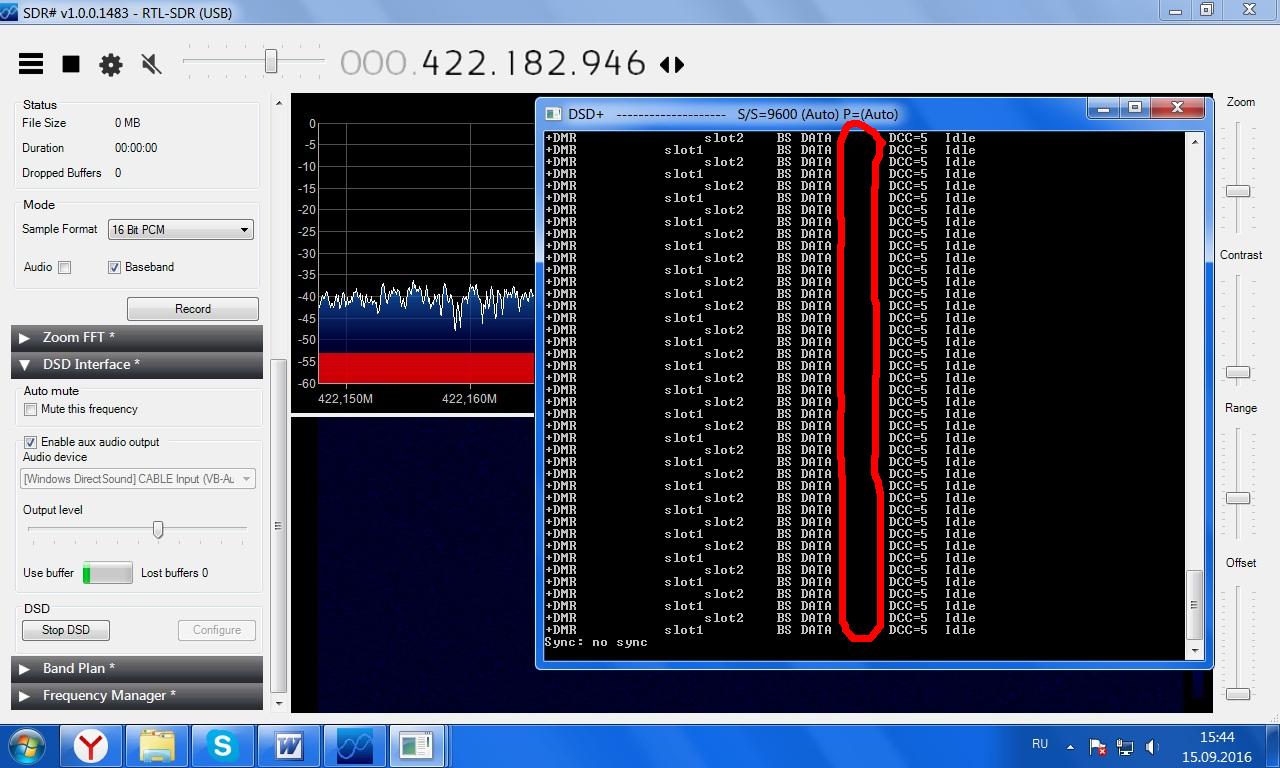
Task: Click the left panel vertical scrollbar
Action: (x=279, y=525)
